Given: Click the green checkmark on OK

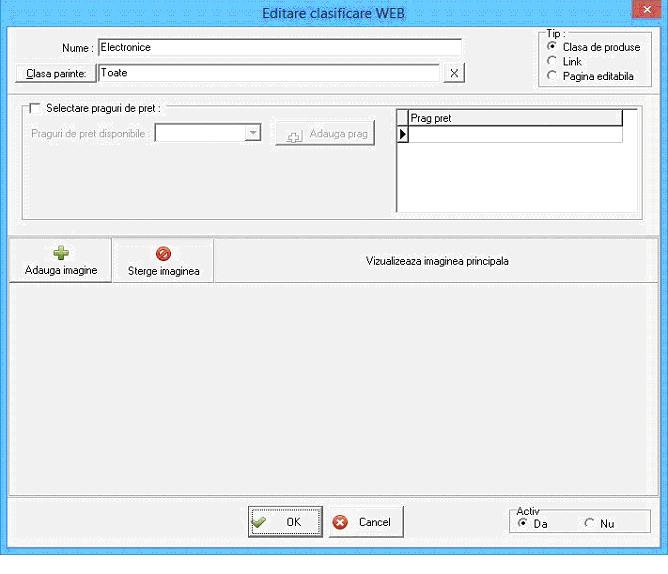Looking at the screenshot, I should pyautogui.click(x=261, y=522).
